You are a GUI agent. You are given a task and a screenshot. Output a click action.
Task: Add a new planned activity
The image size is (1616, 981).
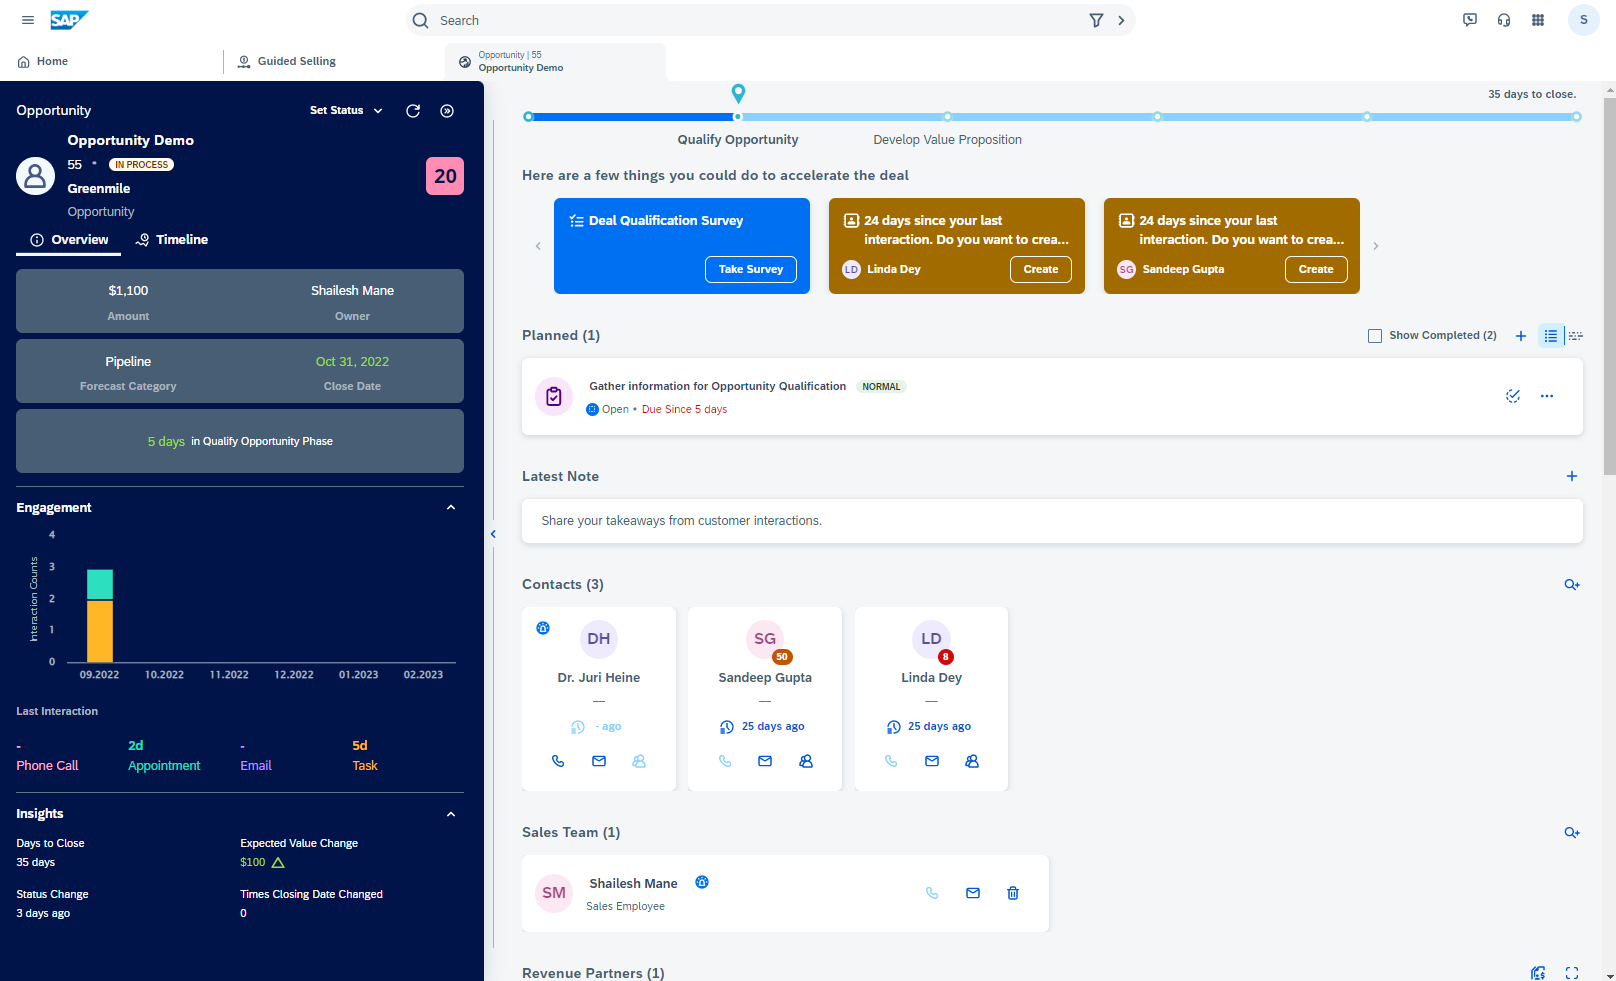[1521, 336]
